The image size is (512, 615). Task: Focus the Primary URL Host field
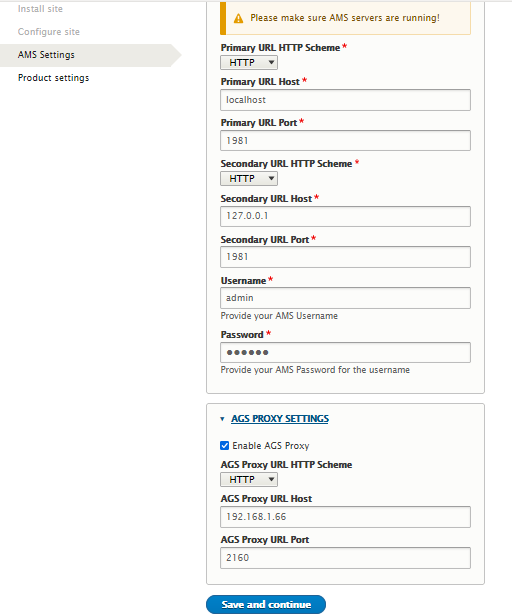pyautogui.click(x=345, y=100)
